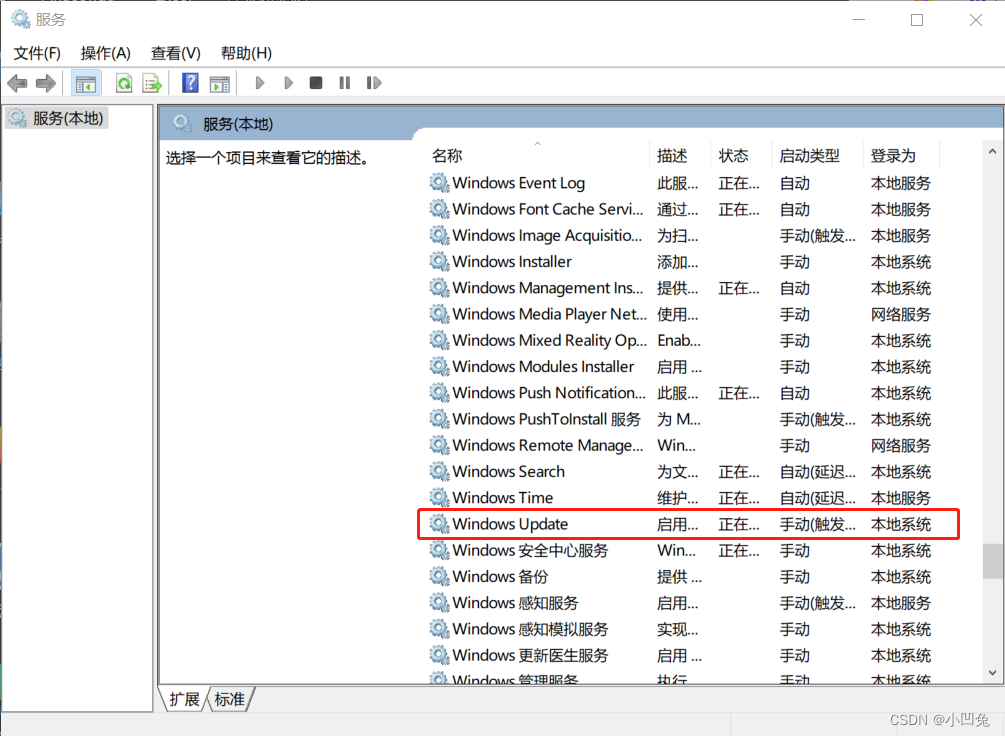Click the Start service play icon
Image resolution: width=1005 pixels, height=736 pixels.
[x=260, y=83]
